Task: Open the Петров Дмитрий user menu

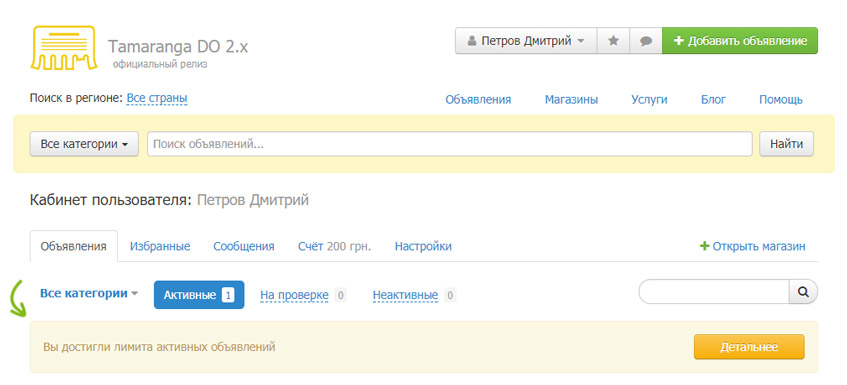Action: pos(526,40)
